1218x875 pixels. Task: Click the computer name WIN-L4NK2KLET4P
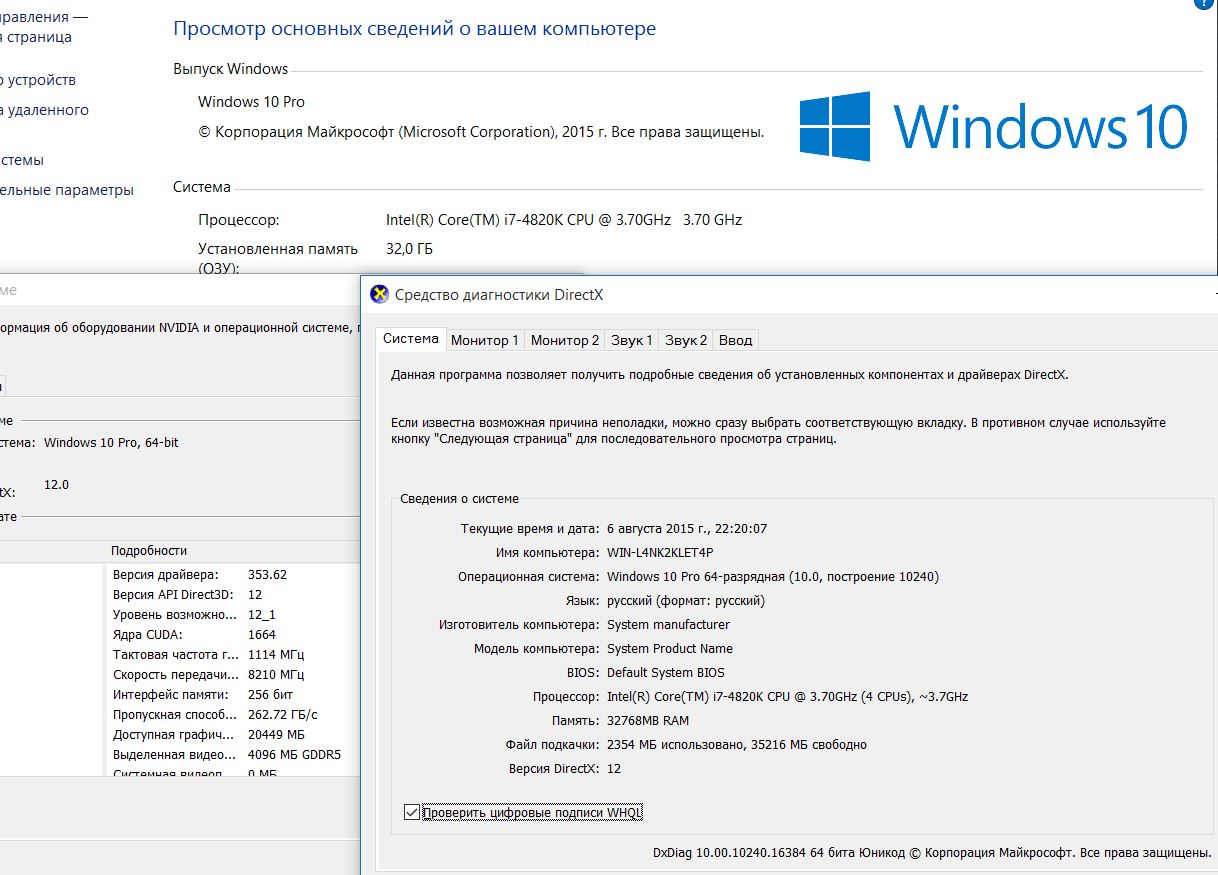point(660,552)
